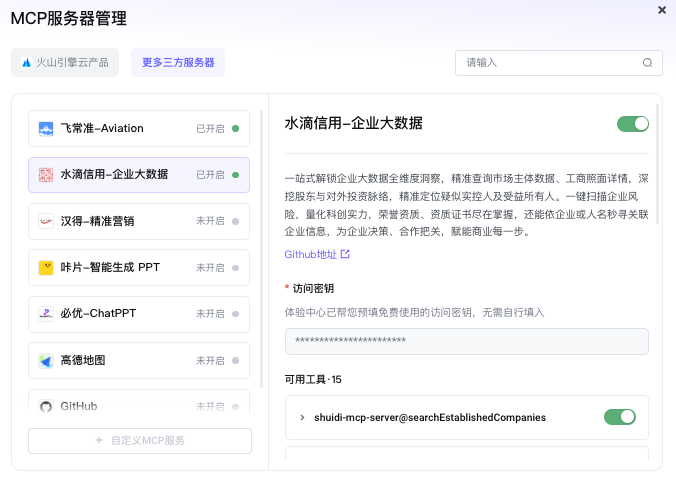Click 未开启 status of 汉得-精准营销
This screenshot has height=484, width=676.
(x=210, y=221)
